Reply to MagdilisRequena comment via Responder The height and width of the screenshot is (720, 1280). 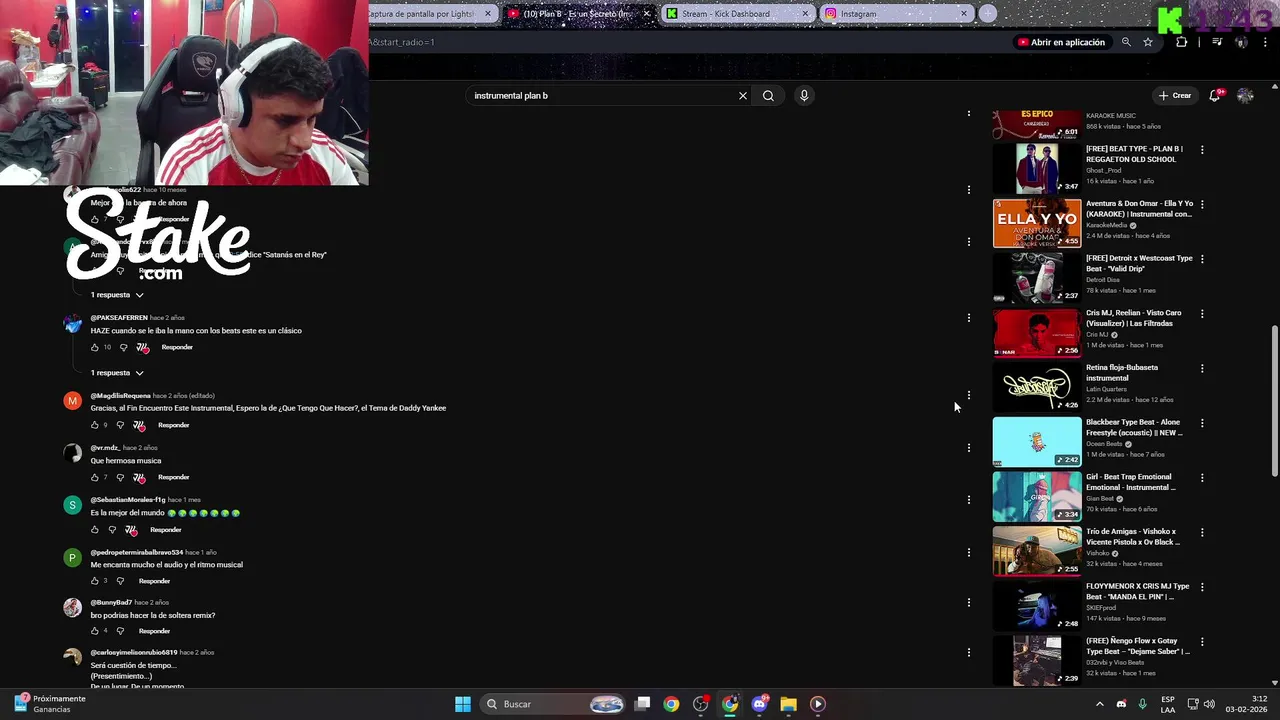coord(173,425)
